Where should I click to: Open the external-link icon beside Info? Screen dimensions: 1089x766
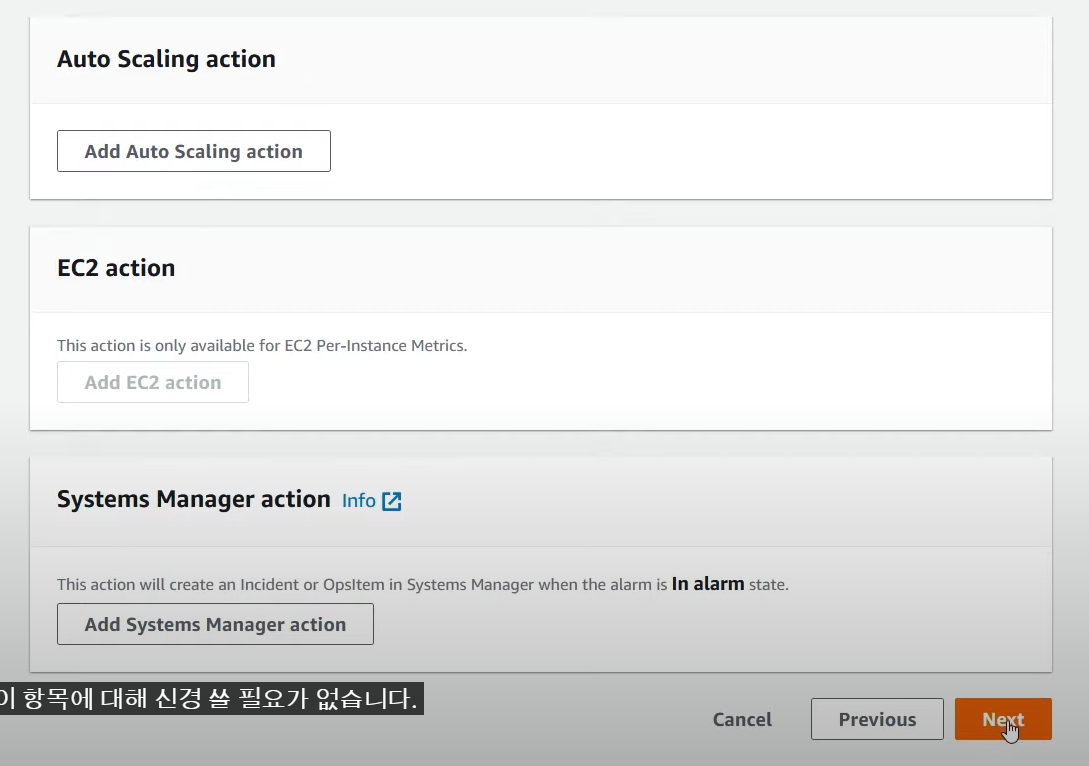point(392,501)
